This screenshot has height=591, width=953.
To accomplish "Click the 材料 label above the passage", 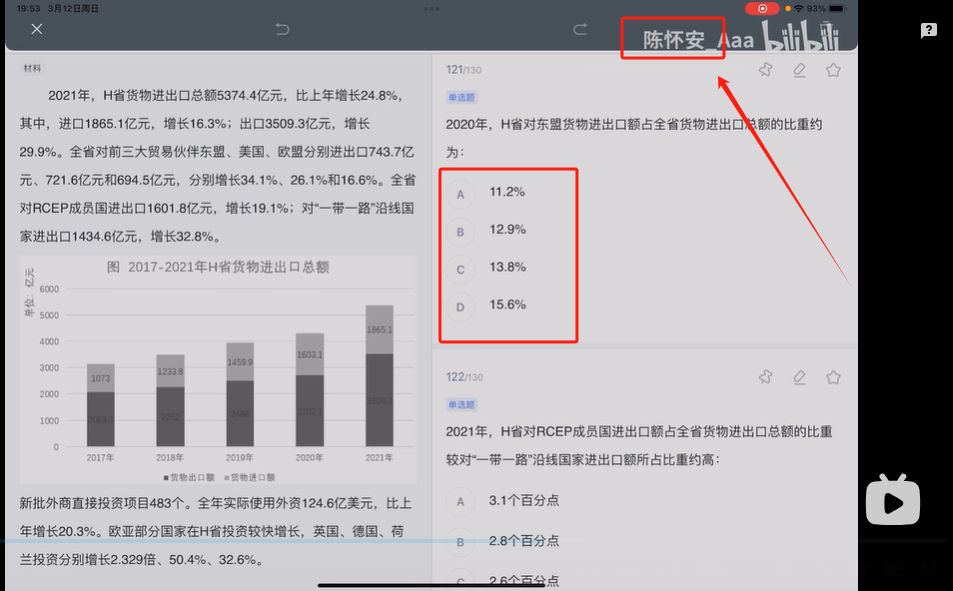I will point(32,68).
